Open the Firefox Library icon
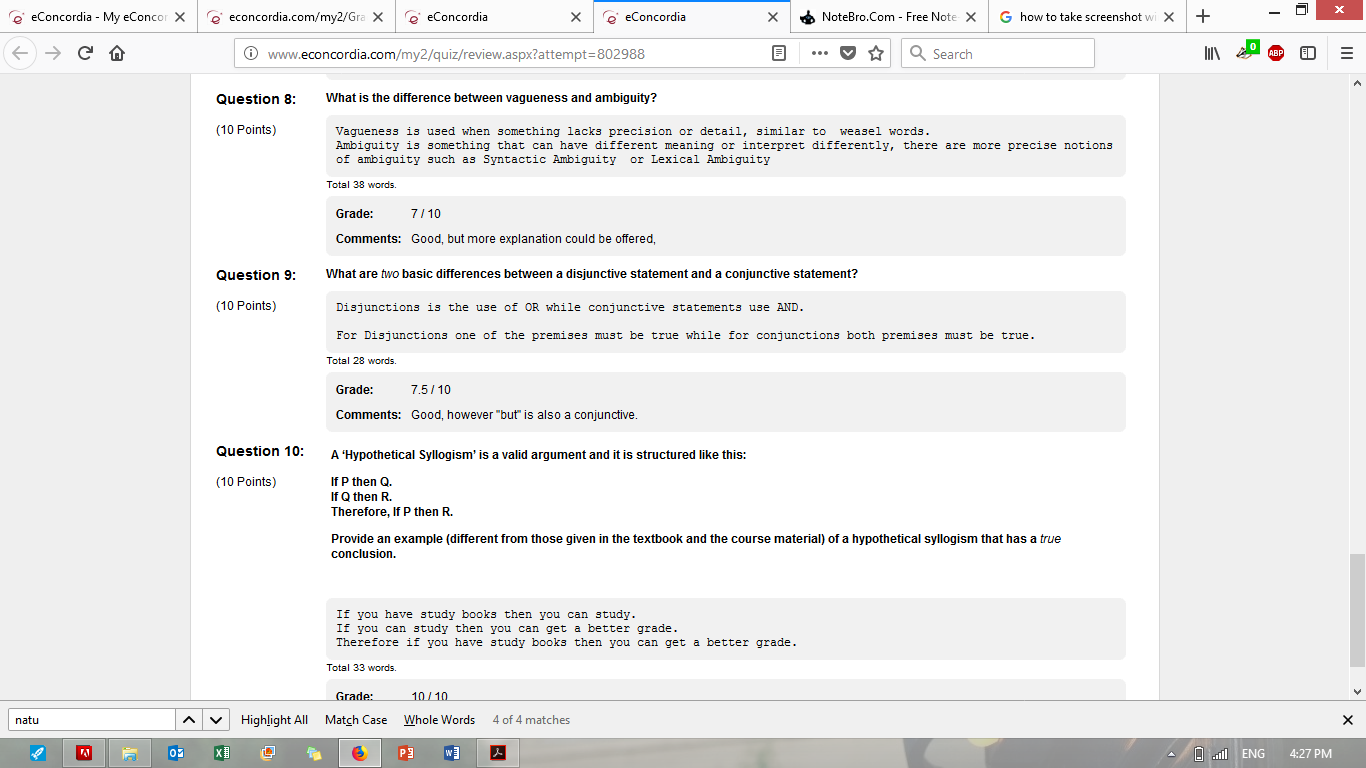Image resolution: width=1366 pixels, height=768 pixels. pyautogui.click(x=1214, y=54)
